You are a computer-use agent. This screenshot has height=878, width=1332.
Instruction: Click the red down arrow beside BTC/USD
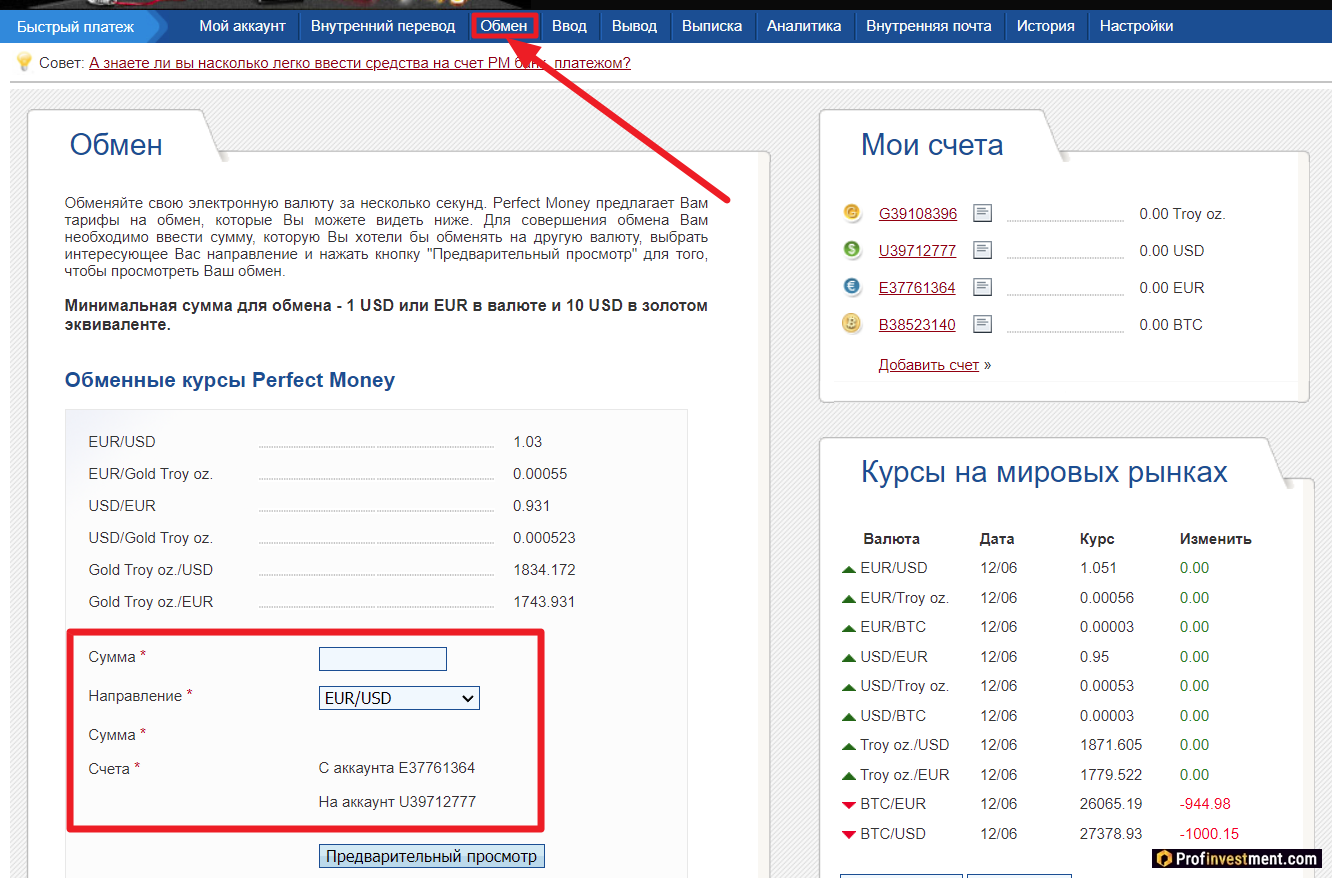849,835
